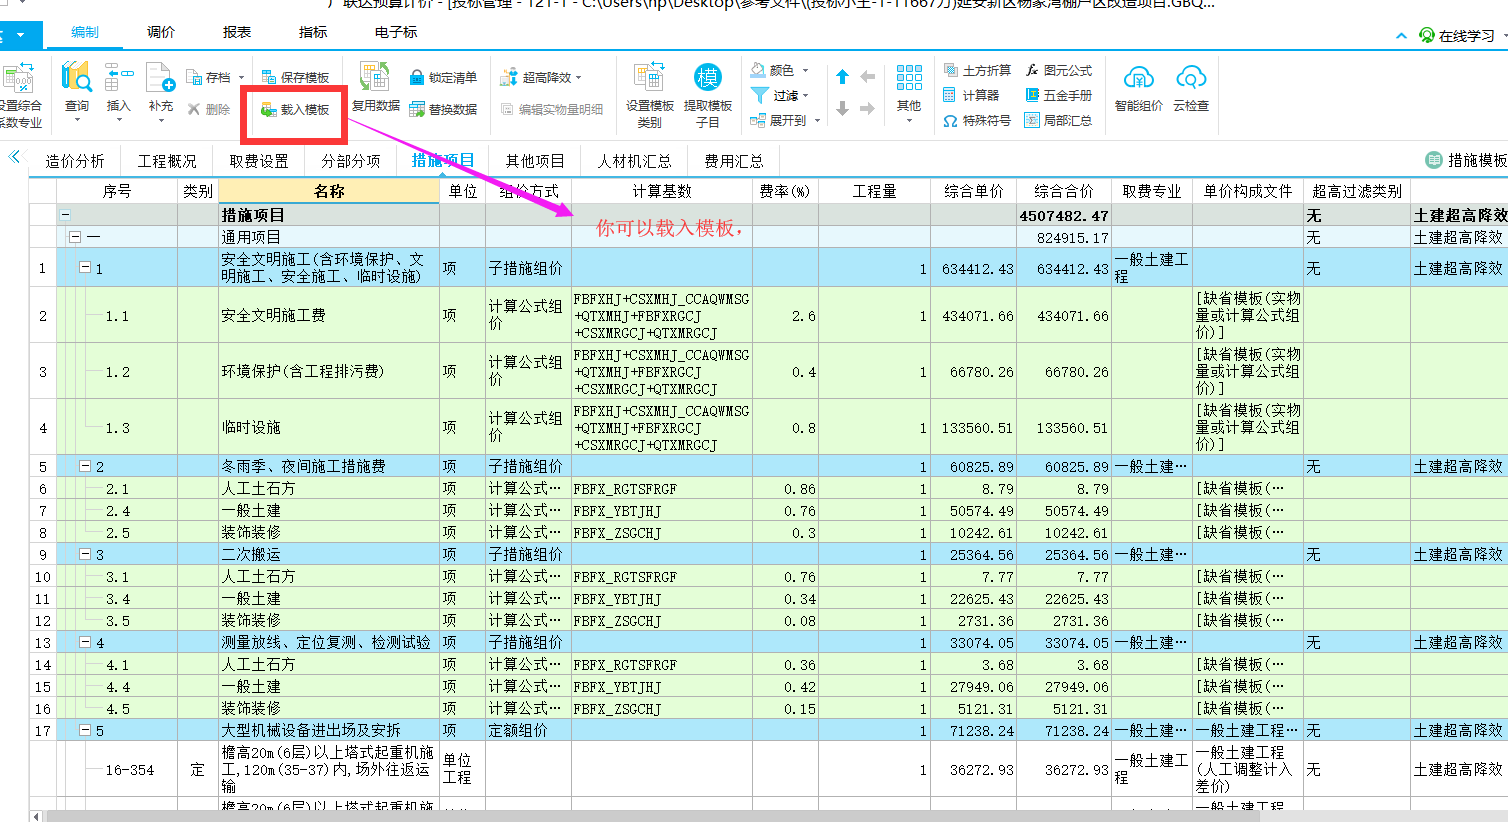The width and height of the screenshot is (1508, 822).
Task: Click 提取模板子目 icon
Action: (707, 77)
